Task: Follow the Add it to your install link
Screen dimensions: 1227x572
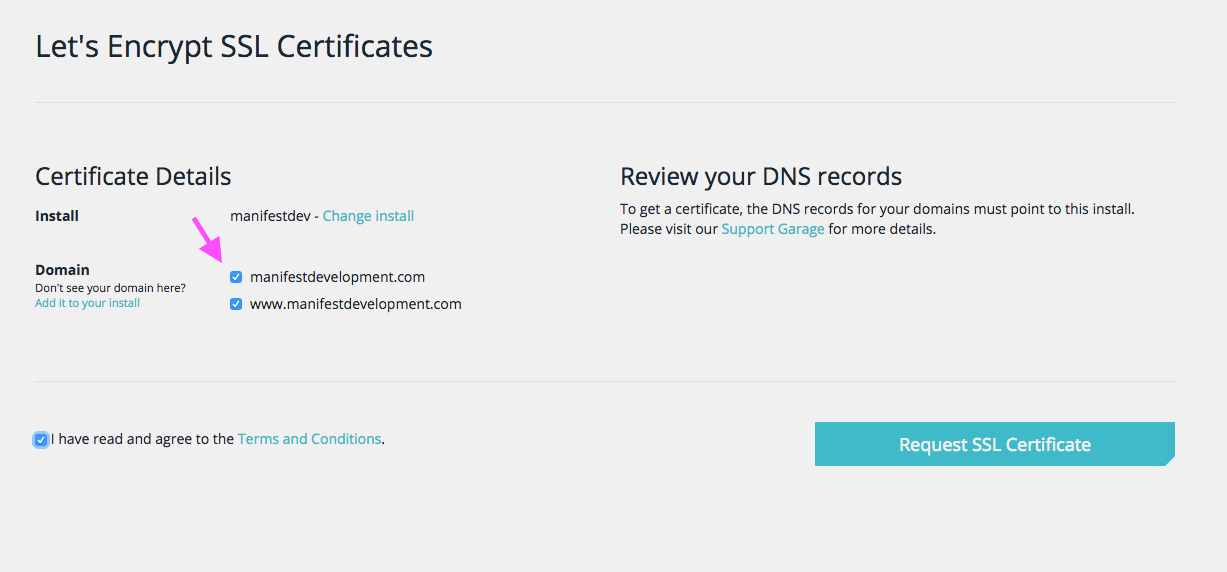Action: 87,303
